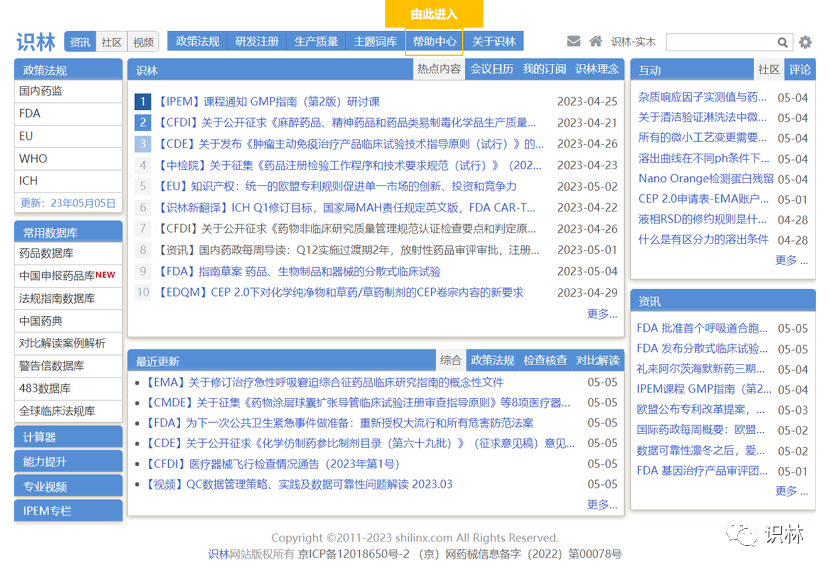Select the 热点内容 tab
This screenshot has width=830, height=570.
(439, 69)
